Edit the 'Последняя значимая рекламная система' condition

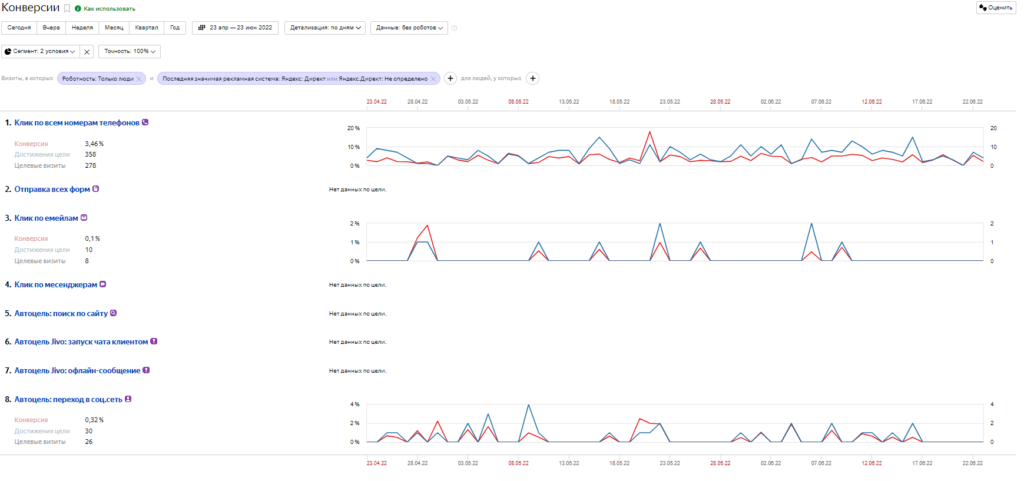click(295, 78)
